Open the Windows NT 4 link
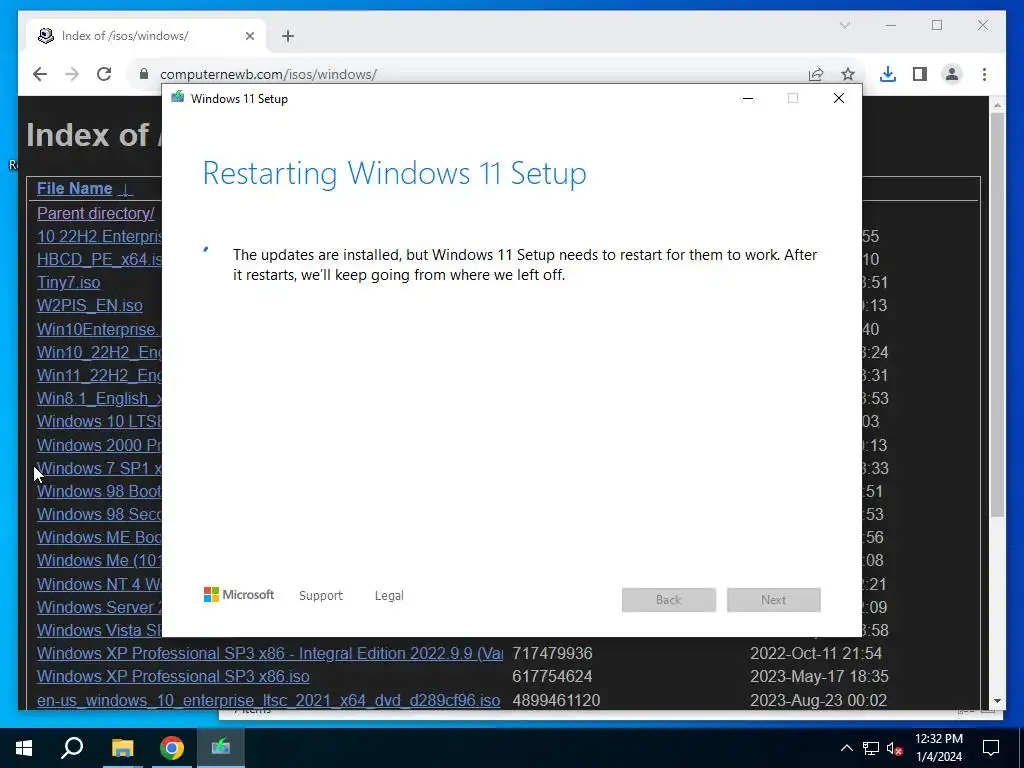The width and height of the screenshot is (1024, 768). coord(99,584)
